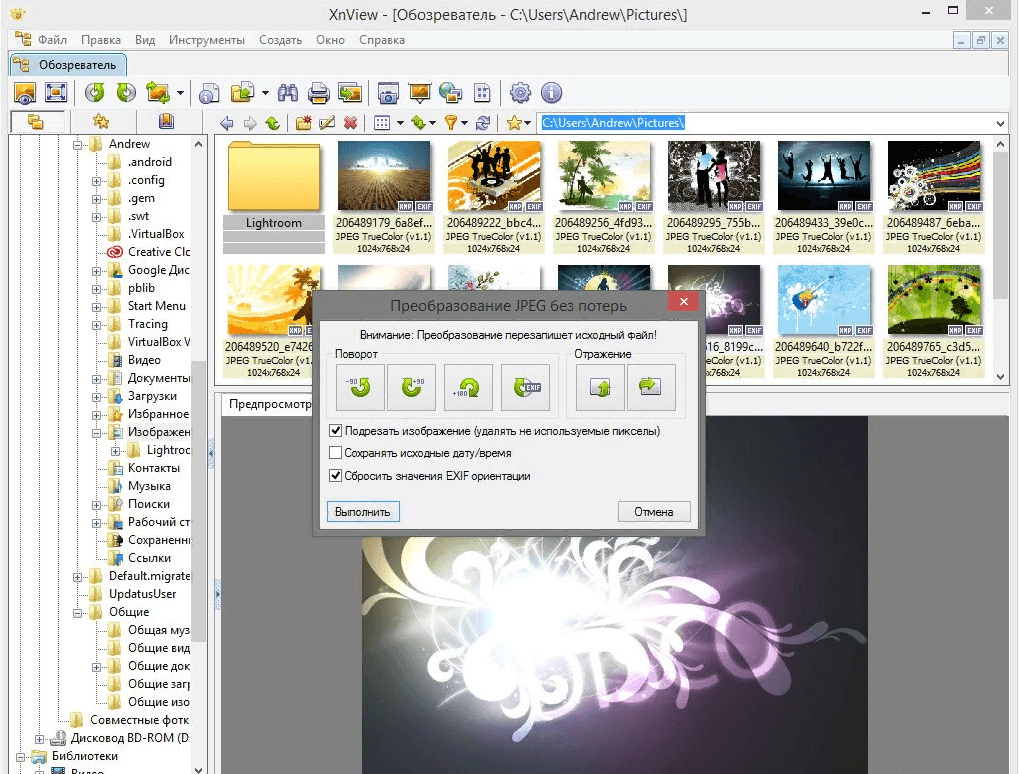Rotate image 90 degrees clockwise (+90)

[x=411, y=387]
